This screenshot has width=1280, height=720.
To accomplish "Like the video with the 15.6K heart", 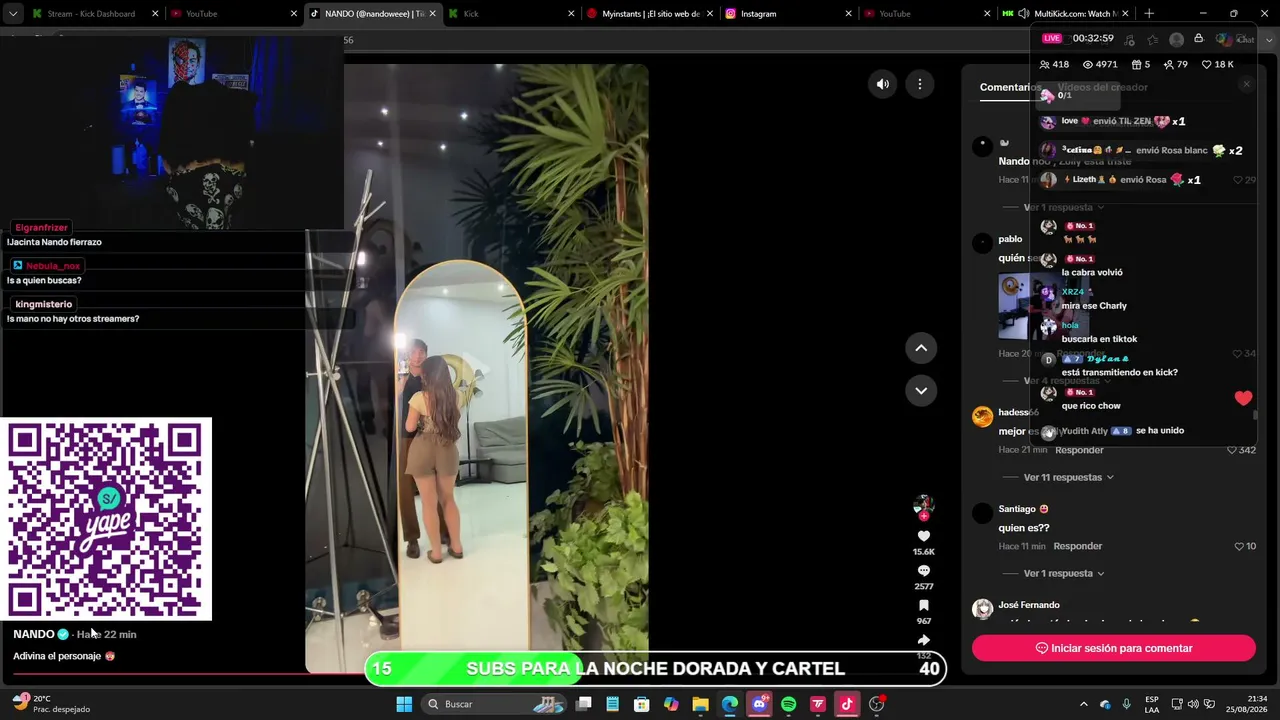I will [x=924, y=536].
